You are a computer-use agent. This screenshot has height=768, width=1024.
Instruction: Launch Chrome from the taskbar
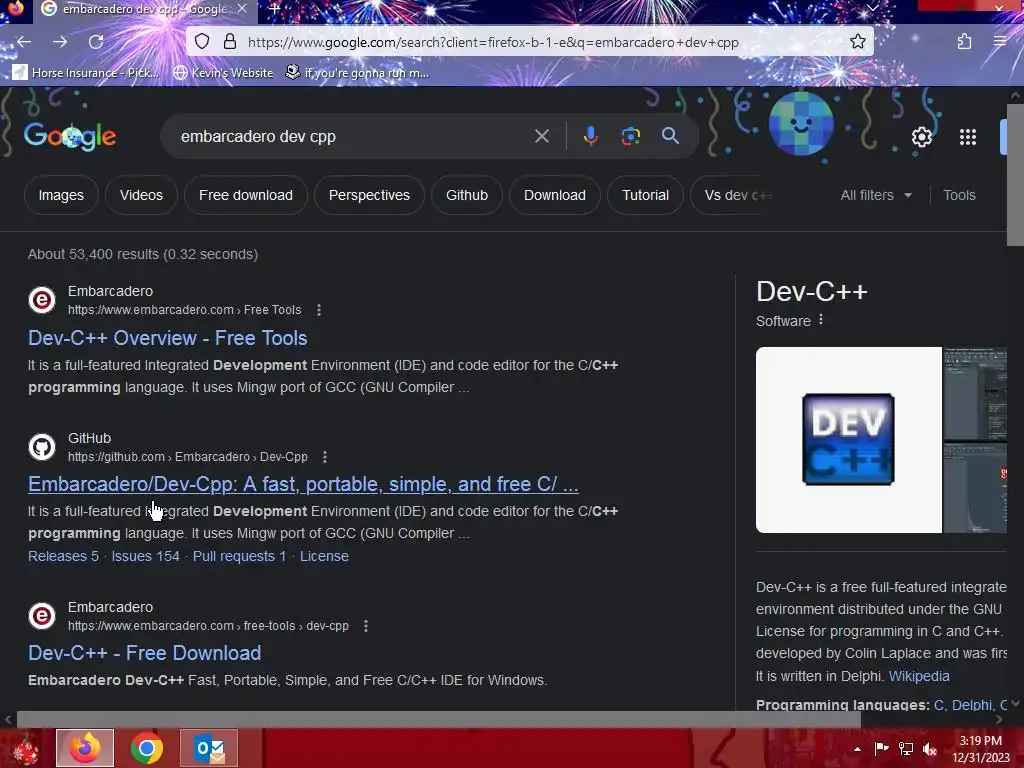tap(147, 748)
